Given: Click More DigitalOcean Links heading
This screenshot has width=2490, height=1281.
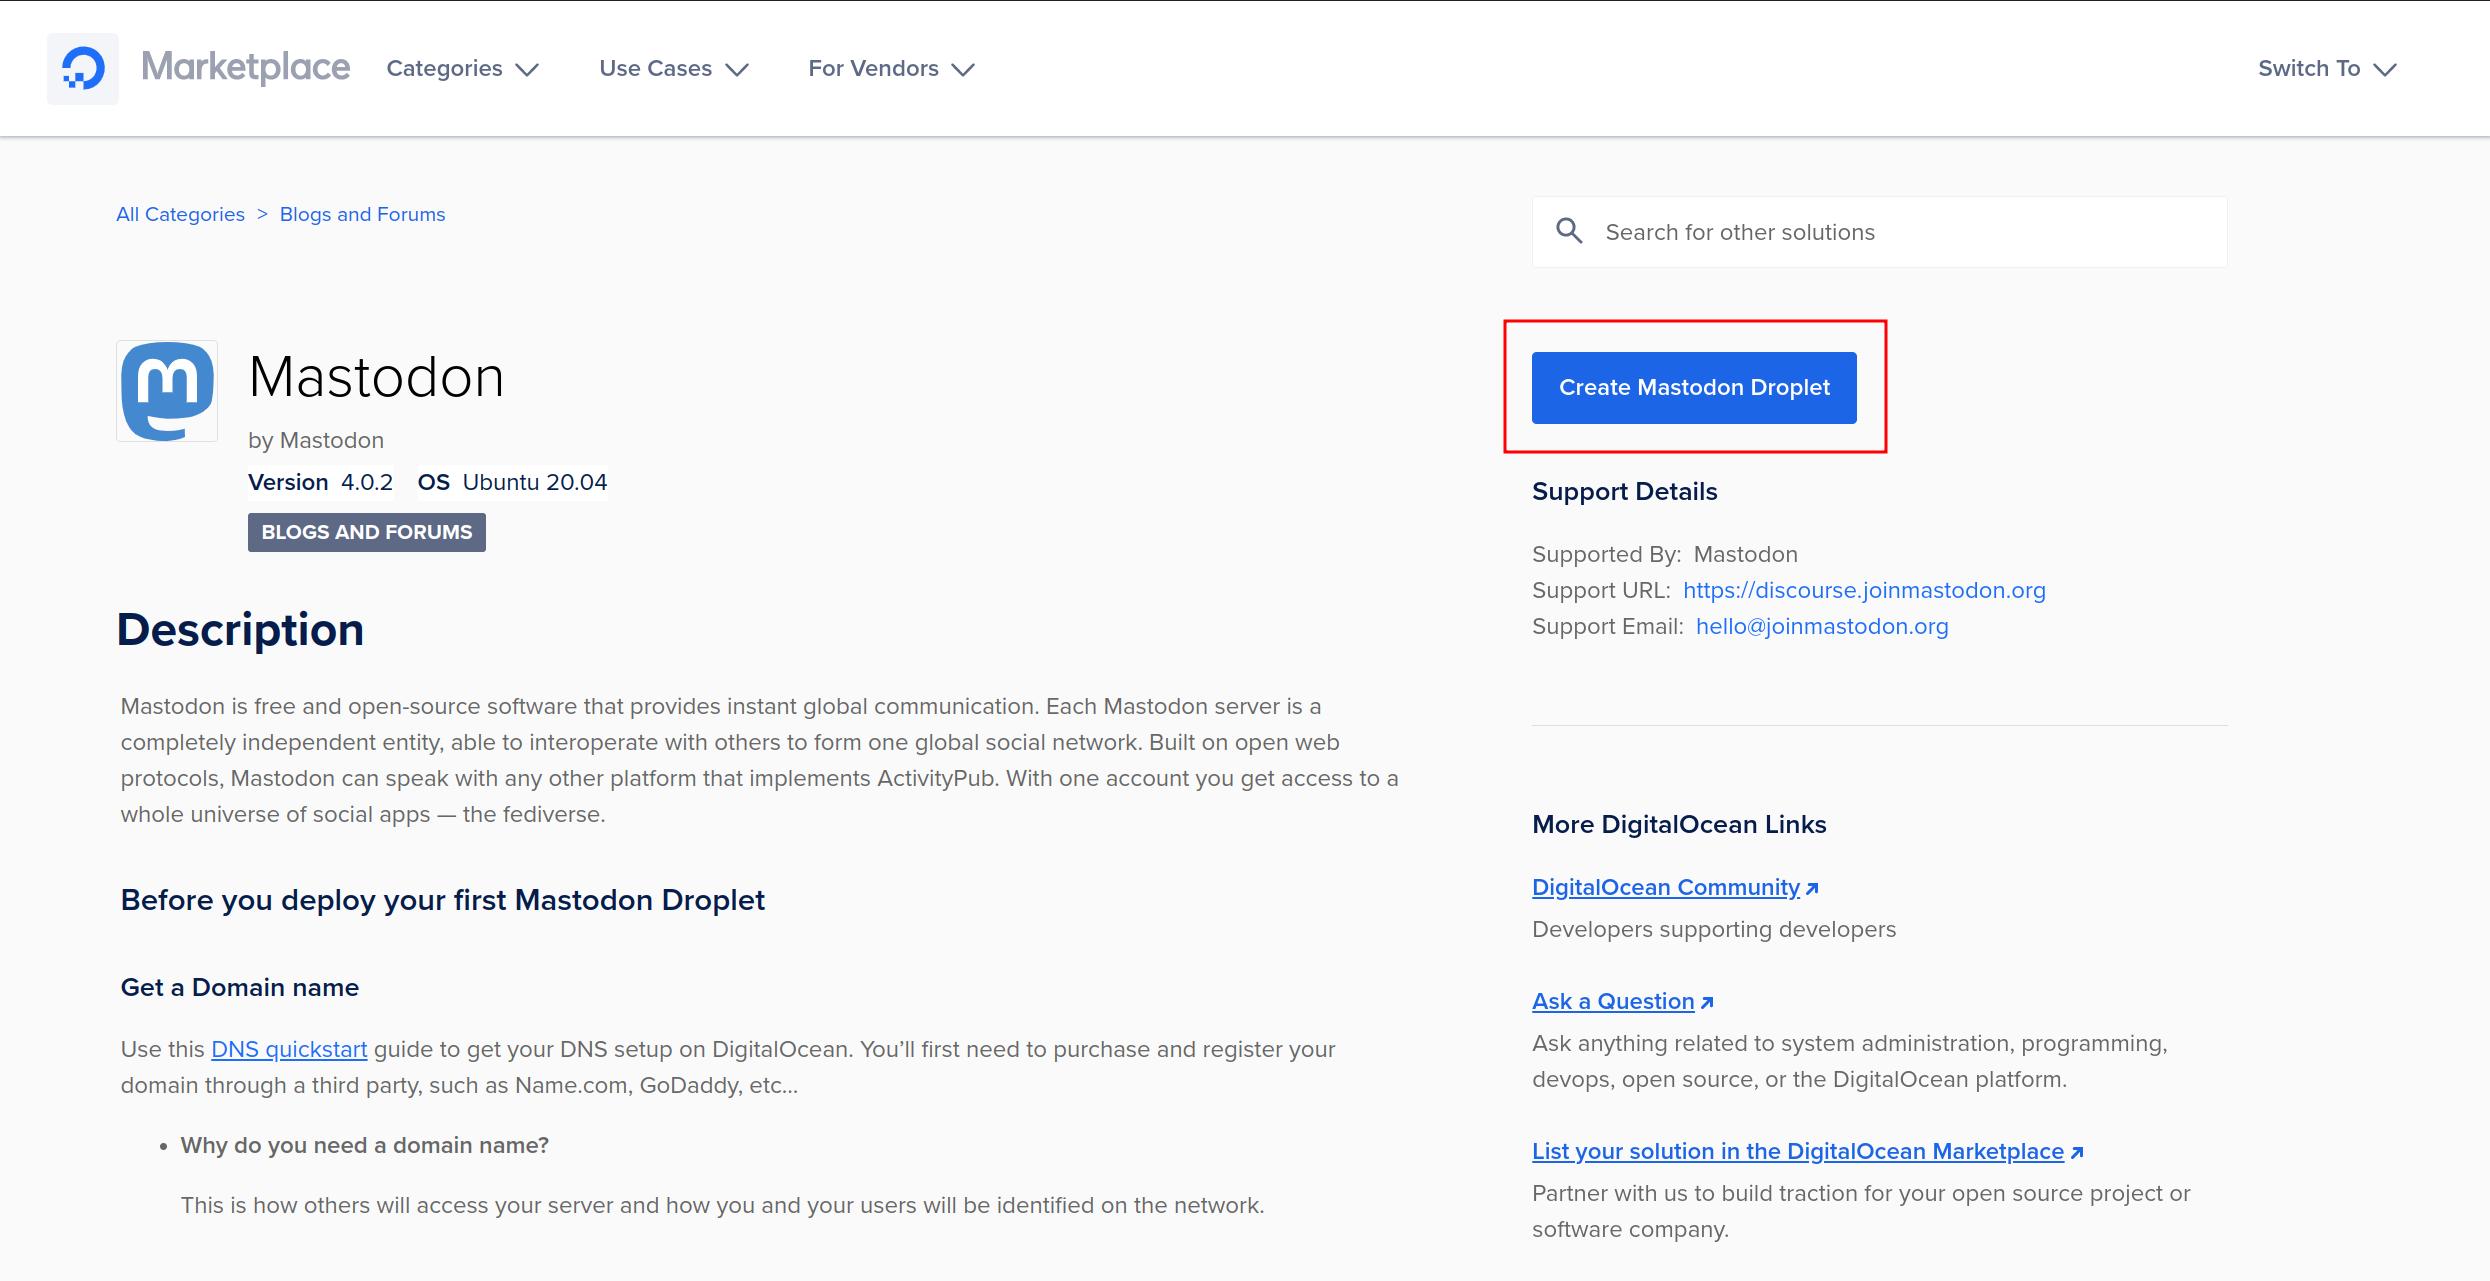Looking at the screenshot, I should [1679, 824].
